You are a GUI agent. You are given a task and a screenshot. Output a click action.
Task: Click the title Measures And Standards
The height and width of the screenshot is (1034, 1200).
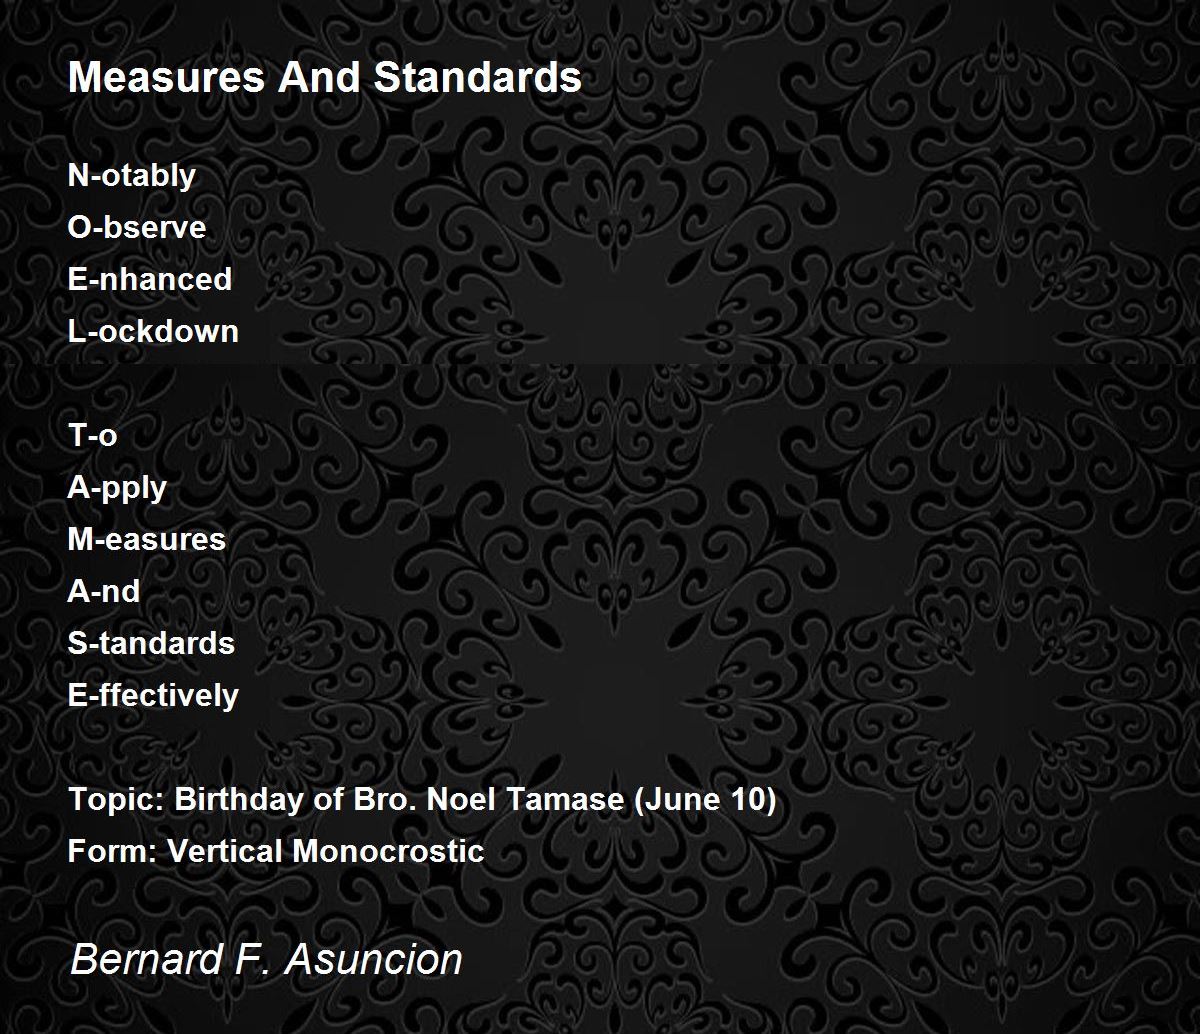(x=325, y=77)
